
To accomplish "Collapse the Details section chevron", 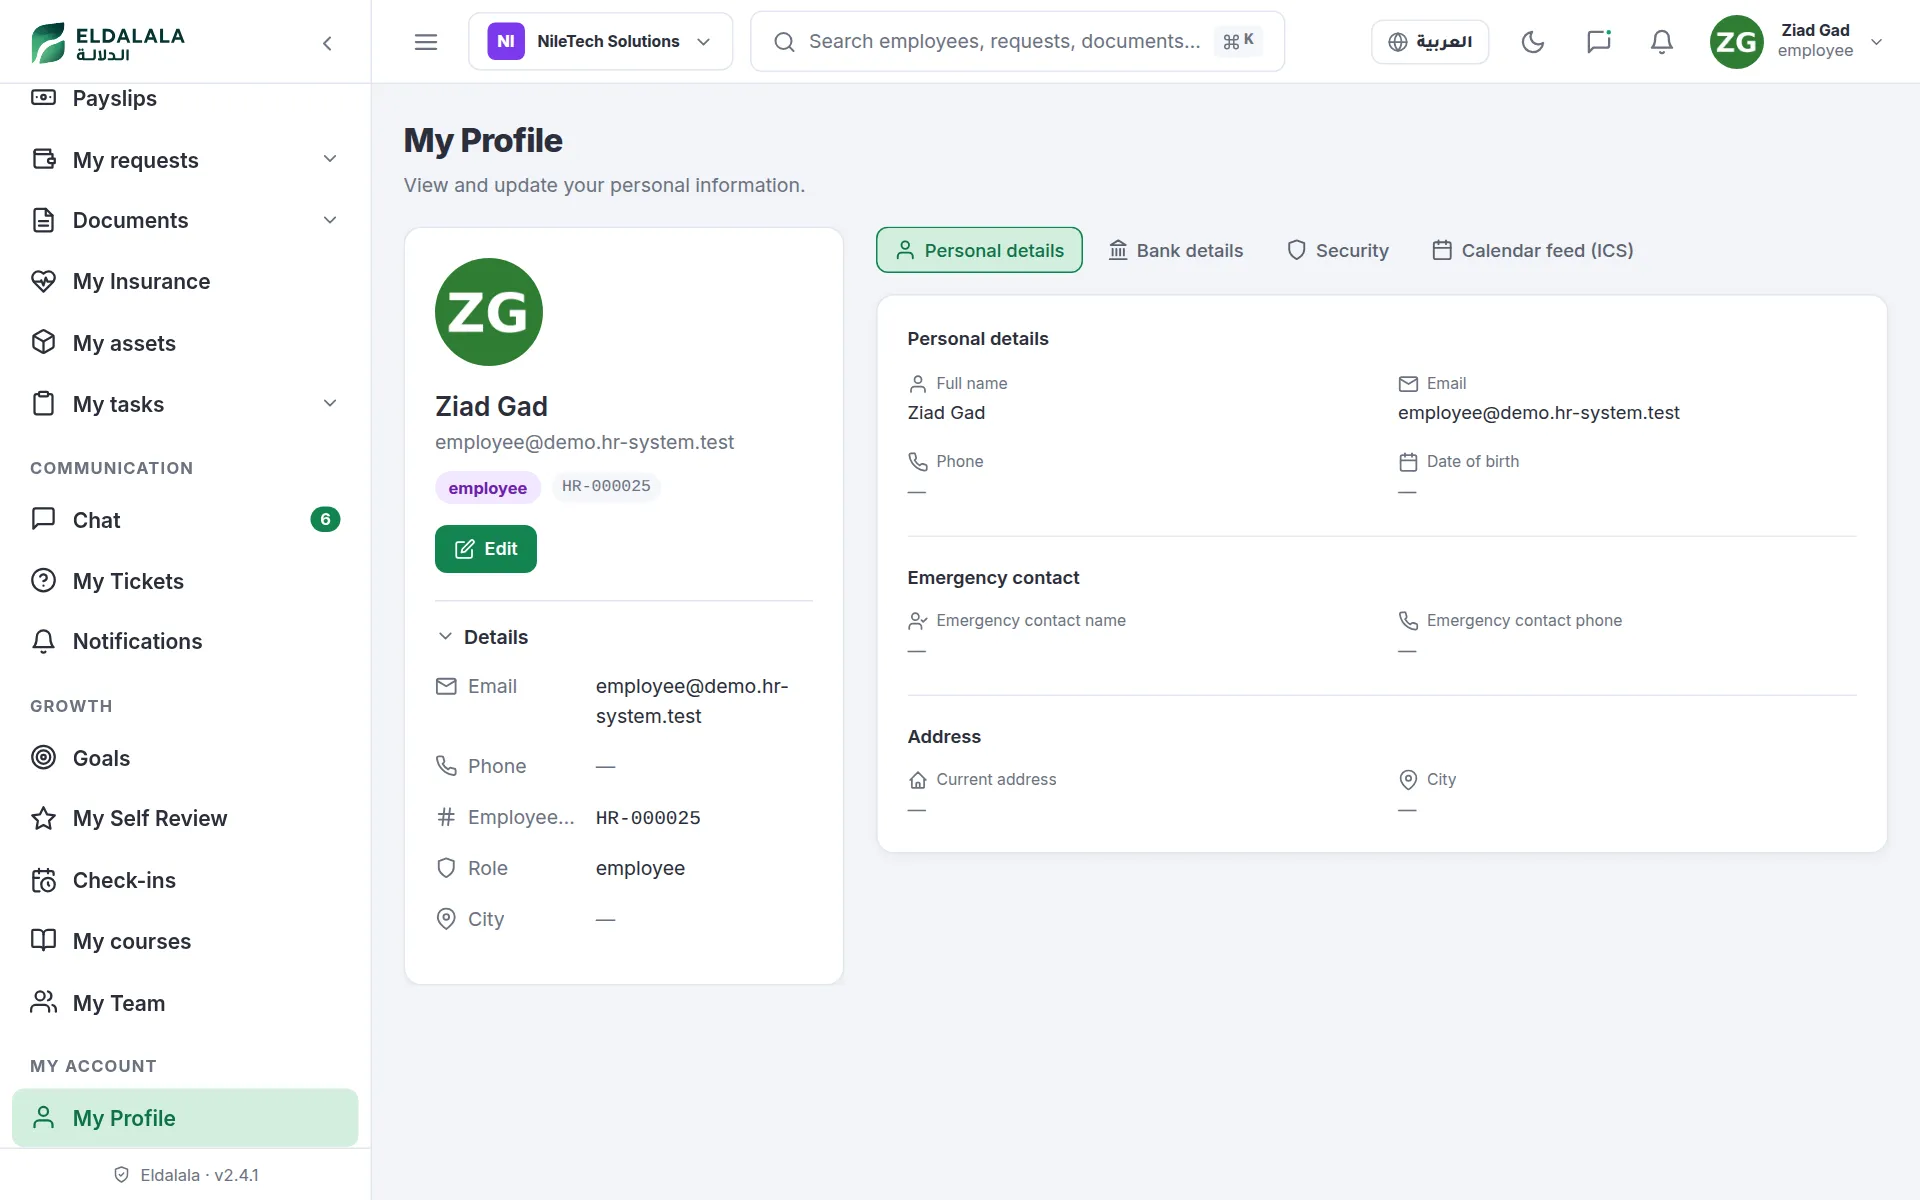I will [445, 637].
